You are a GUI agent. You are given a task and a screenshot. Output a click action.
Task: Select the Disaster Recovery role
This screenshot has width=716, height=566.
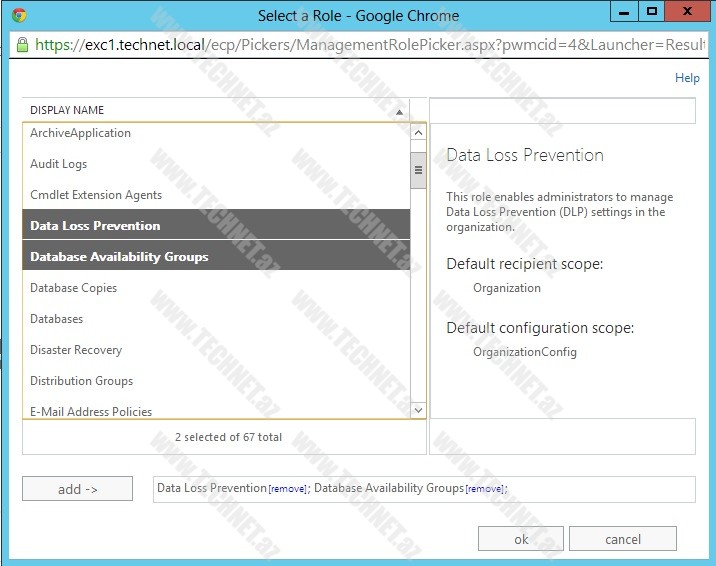pos(76,350)
